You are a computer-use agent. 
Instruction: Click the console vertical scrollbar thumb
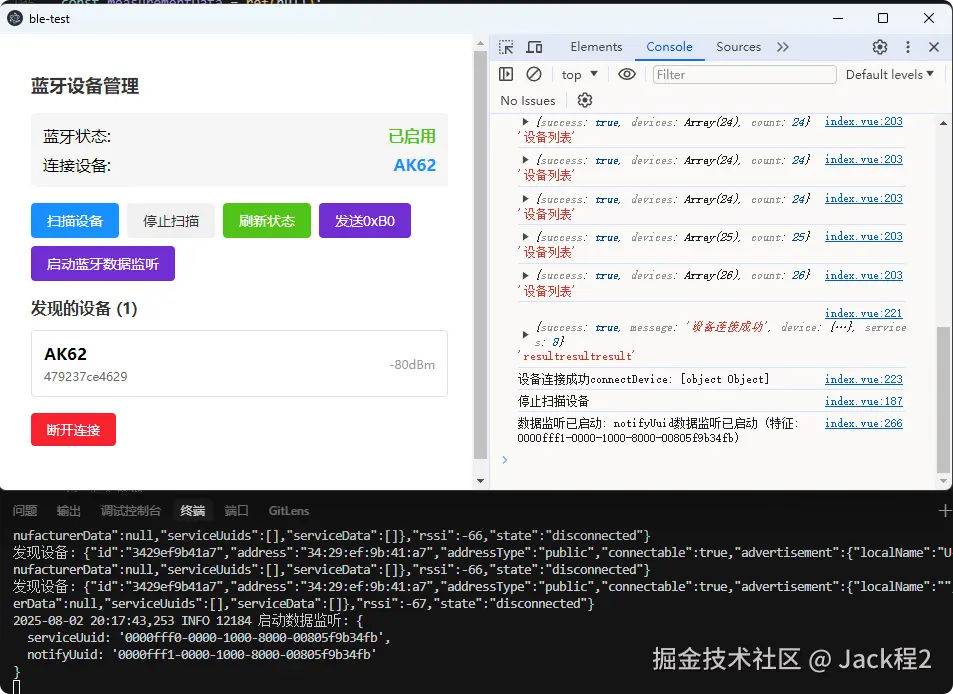(x=943, y=400)
